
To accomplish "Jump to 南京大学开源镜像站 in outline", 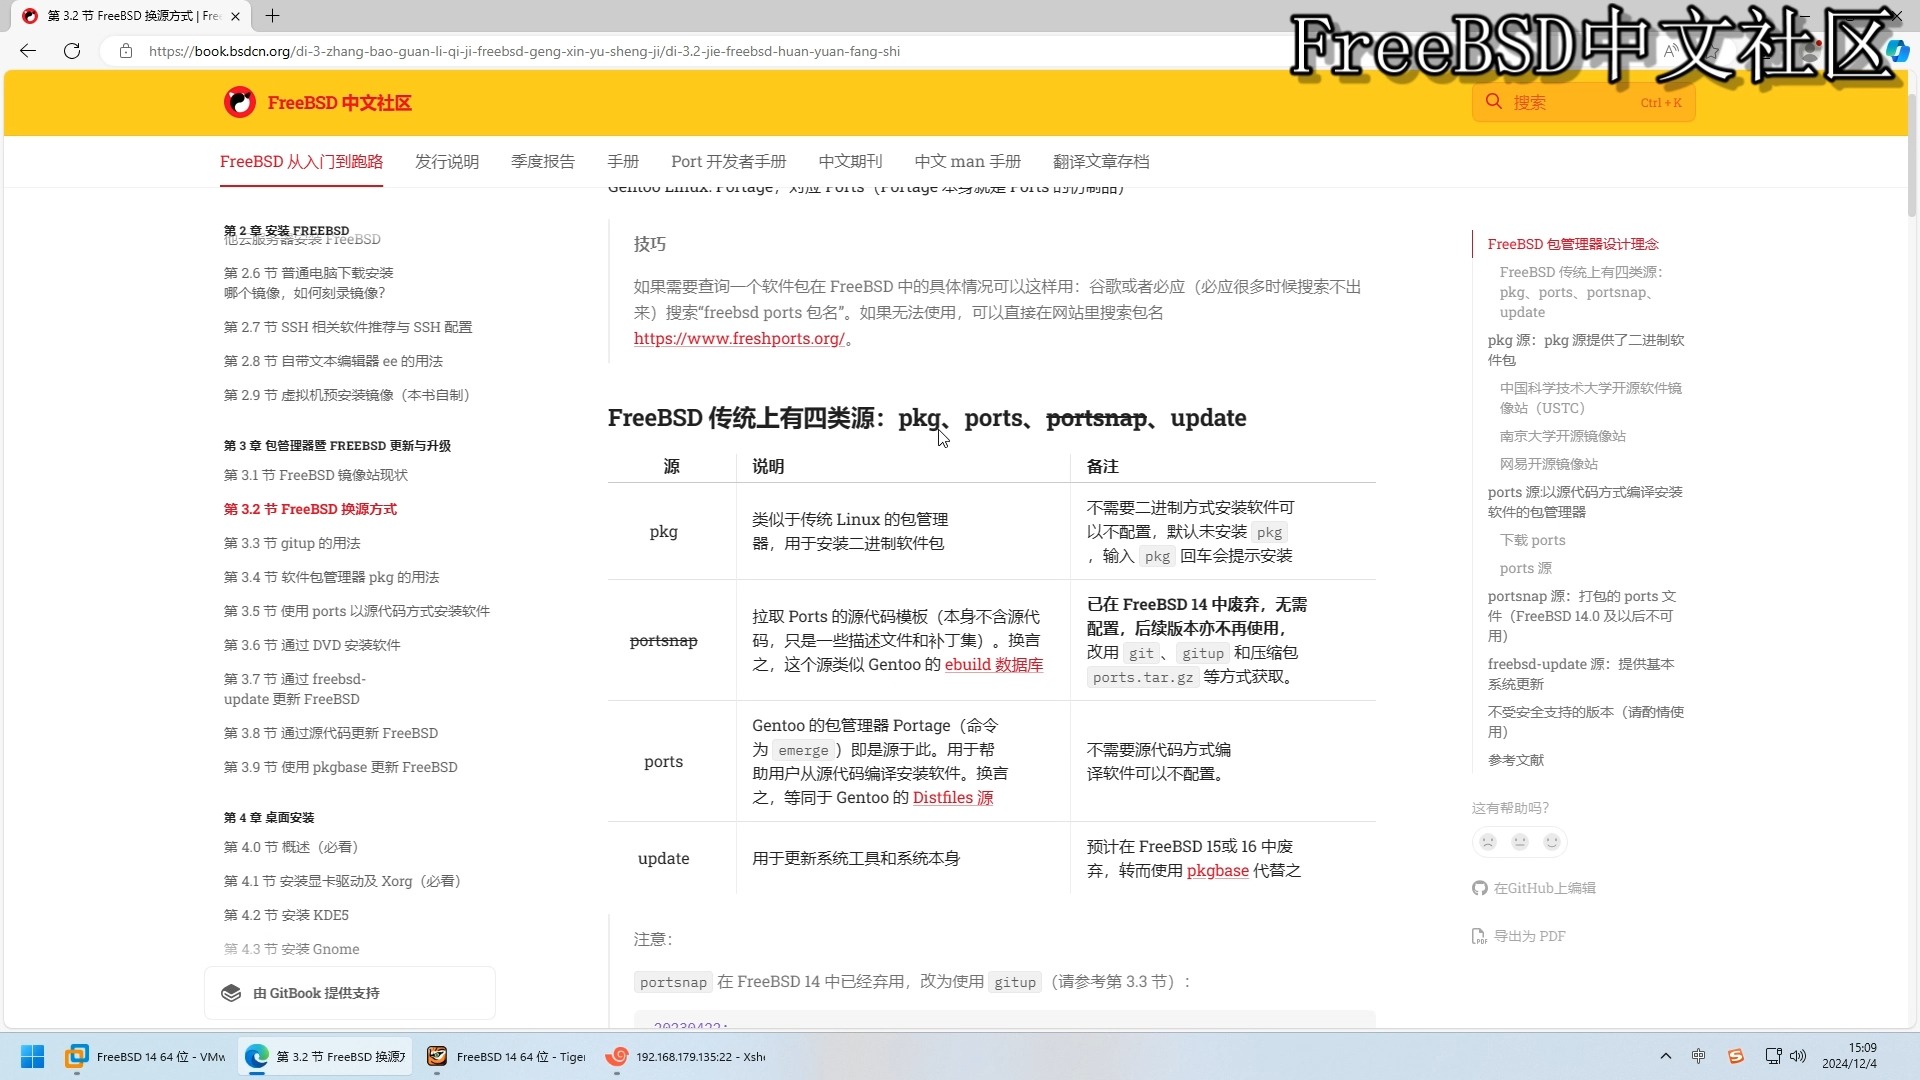I will click(1563, 436).
